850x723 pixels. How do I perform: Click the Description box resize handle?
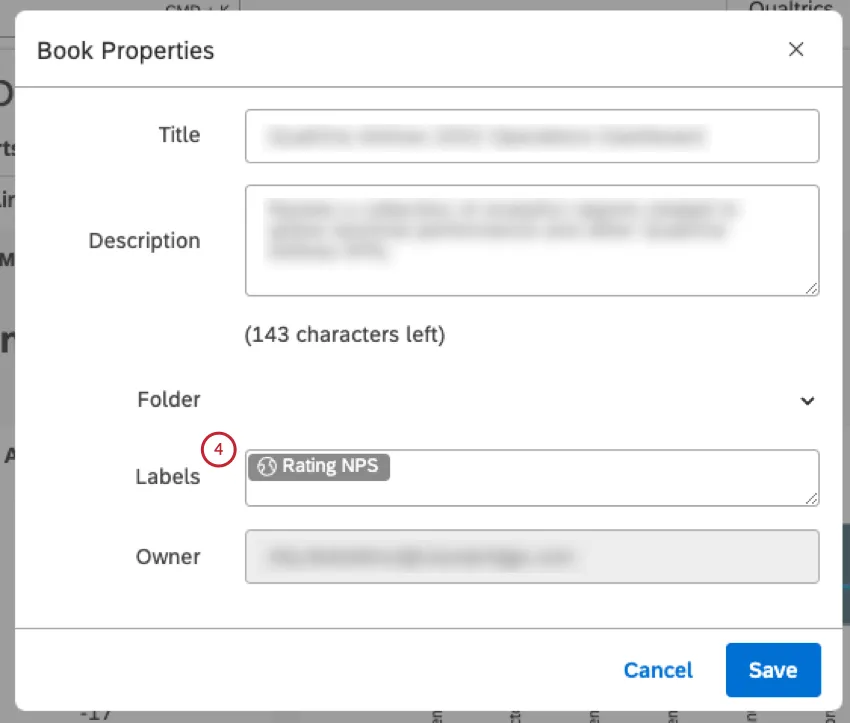click(x=811, y=288)
